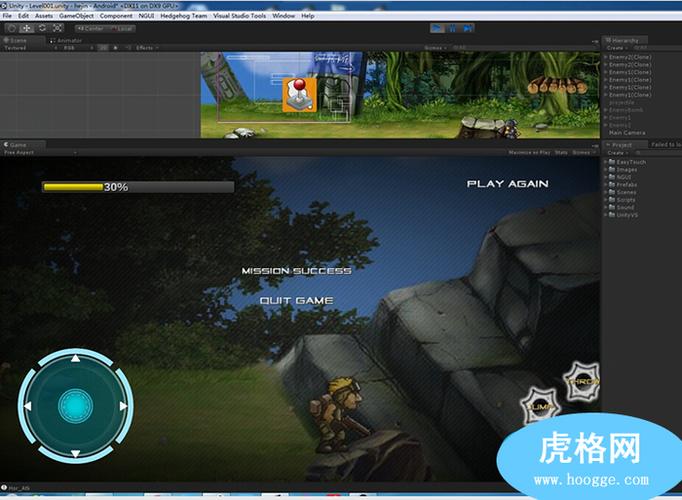Open the Create dropdown in Hierarchy panel
This screenshot has height=500, width=682.
[616, 48]
